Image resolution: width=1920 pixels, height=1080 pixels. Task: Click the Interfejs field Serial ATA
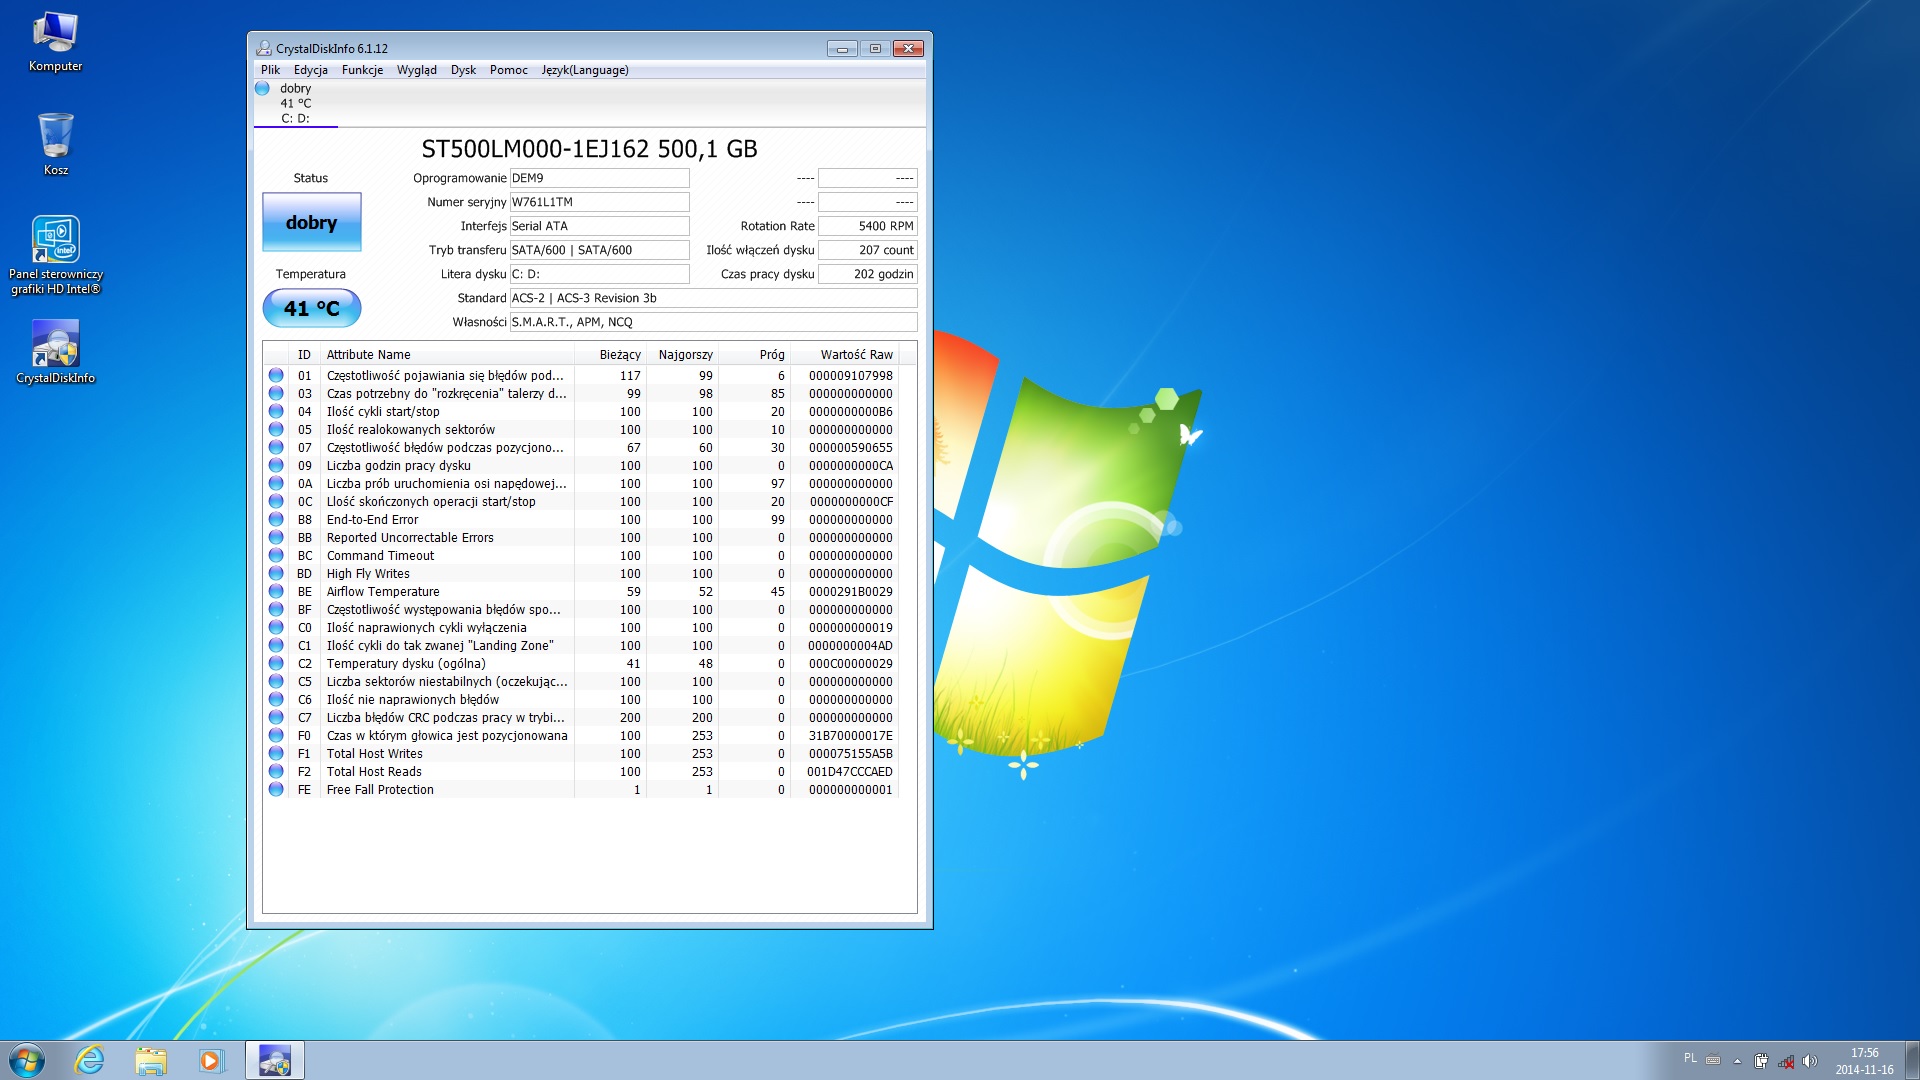(599, 226)
